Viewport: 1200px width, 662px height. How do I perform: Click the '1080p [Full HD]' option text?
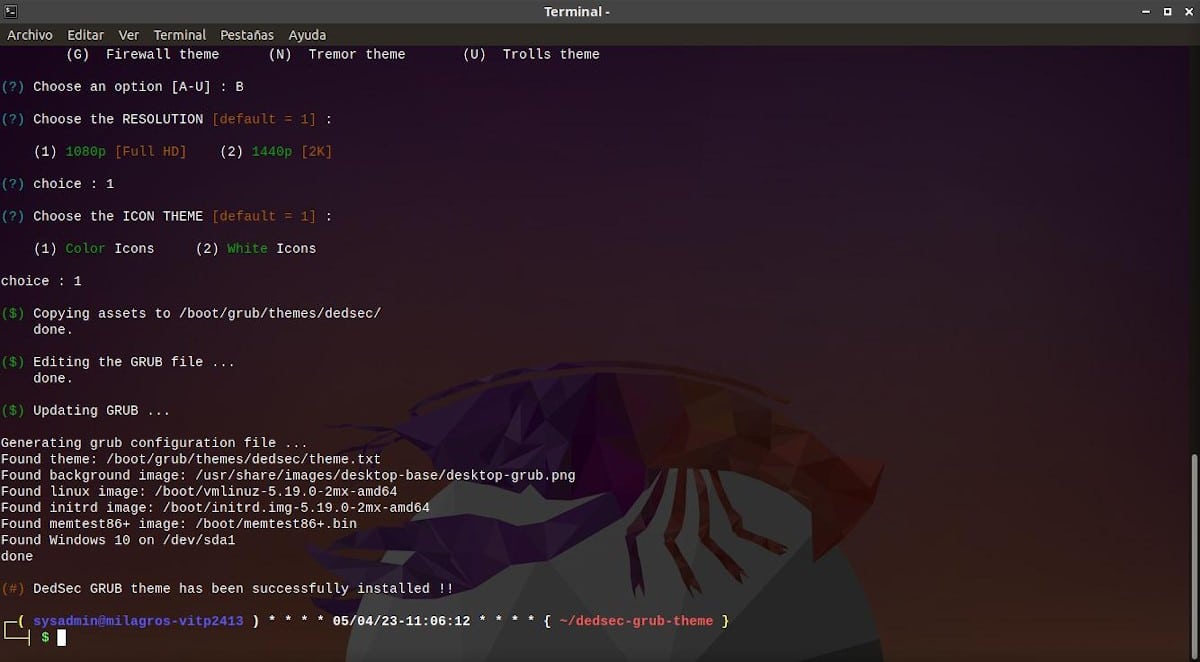click(126, 152)
